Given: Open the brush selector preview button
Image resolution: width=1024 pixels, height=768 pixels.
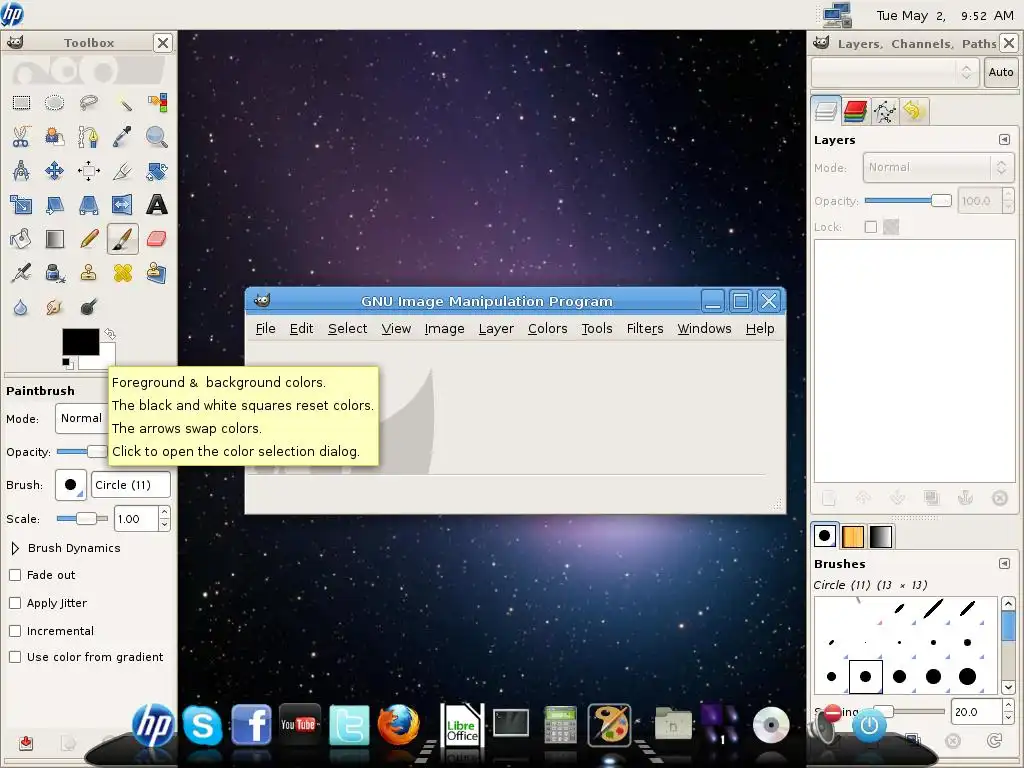Looking at the screenshot, I should (71, 485).
